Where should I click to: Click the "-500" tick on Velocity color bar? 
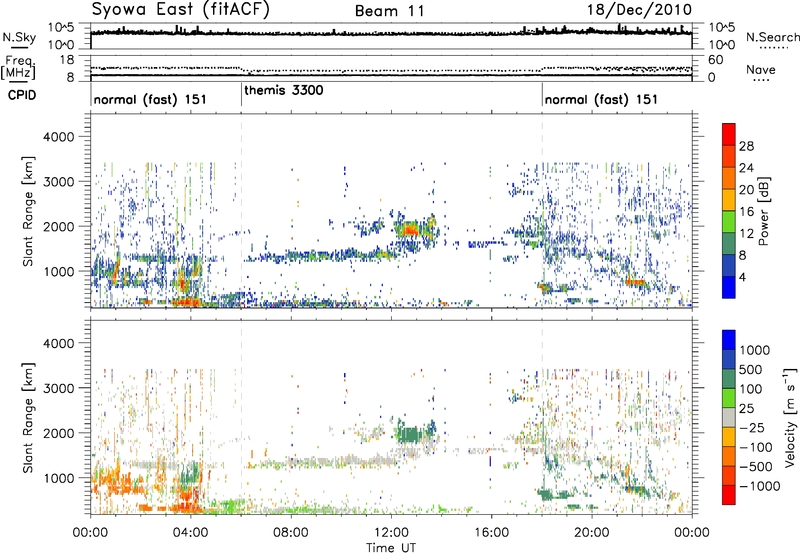click(756, 466)
